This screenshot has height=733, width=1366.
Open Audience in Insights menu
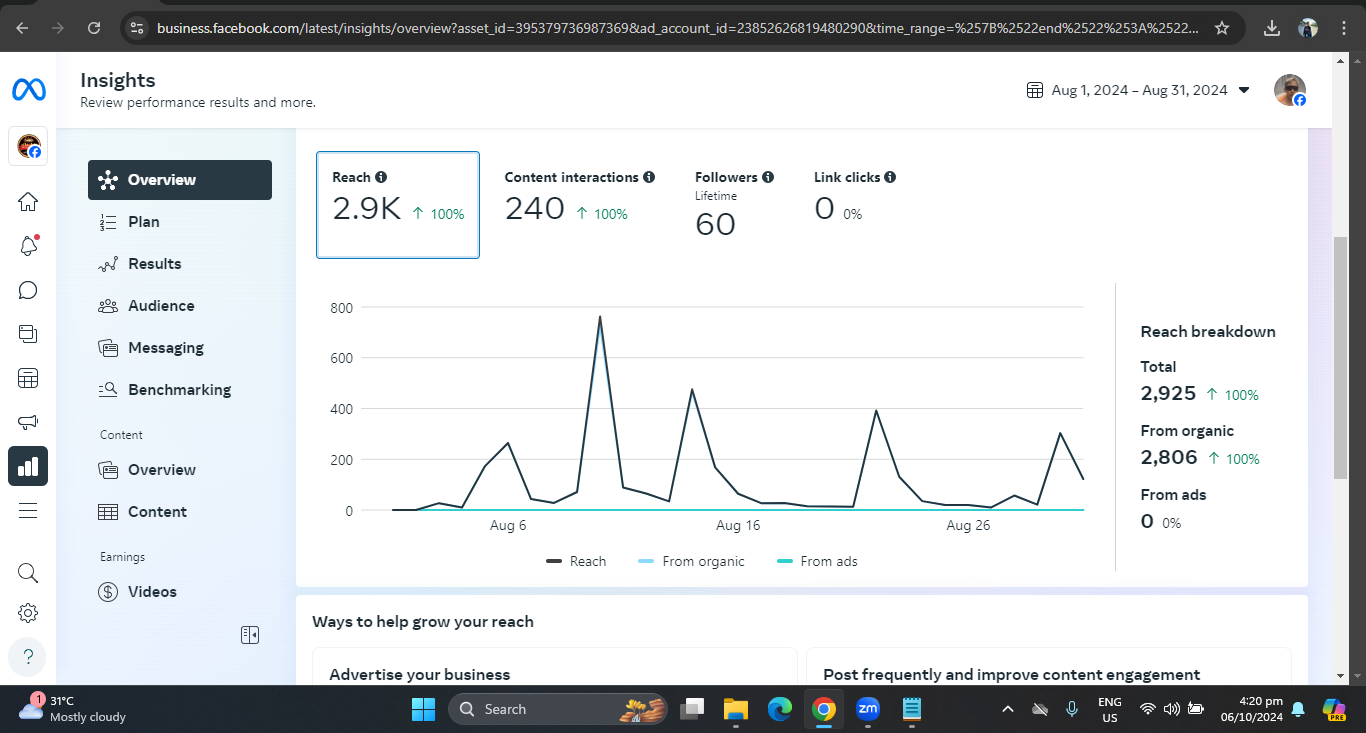pyautogui.click(x=180, y=306)
